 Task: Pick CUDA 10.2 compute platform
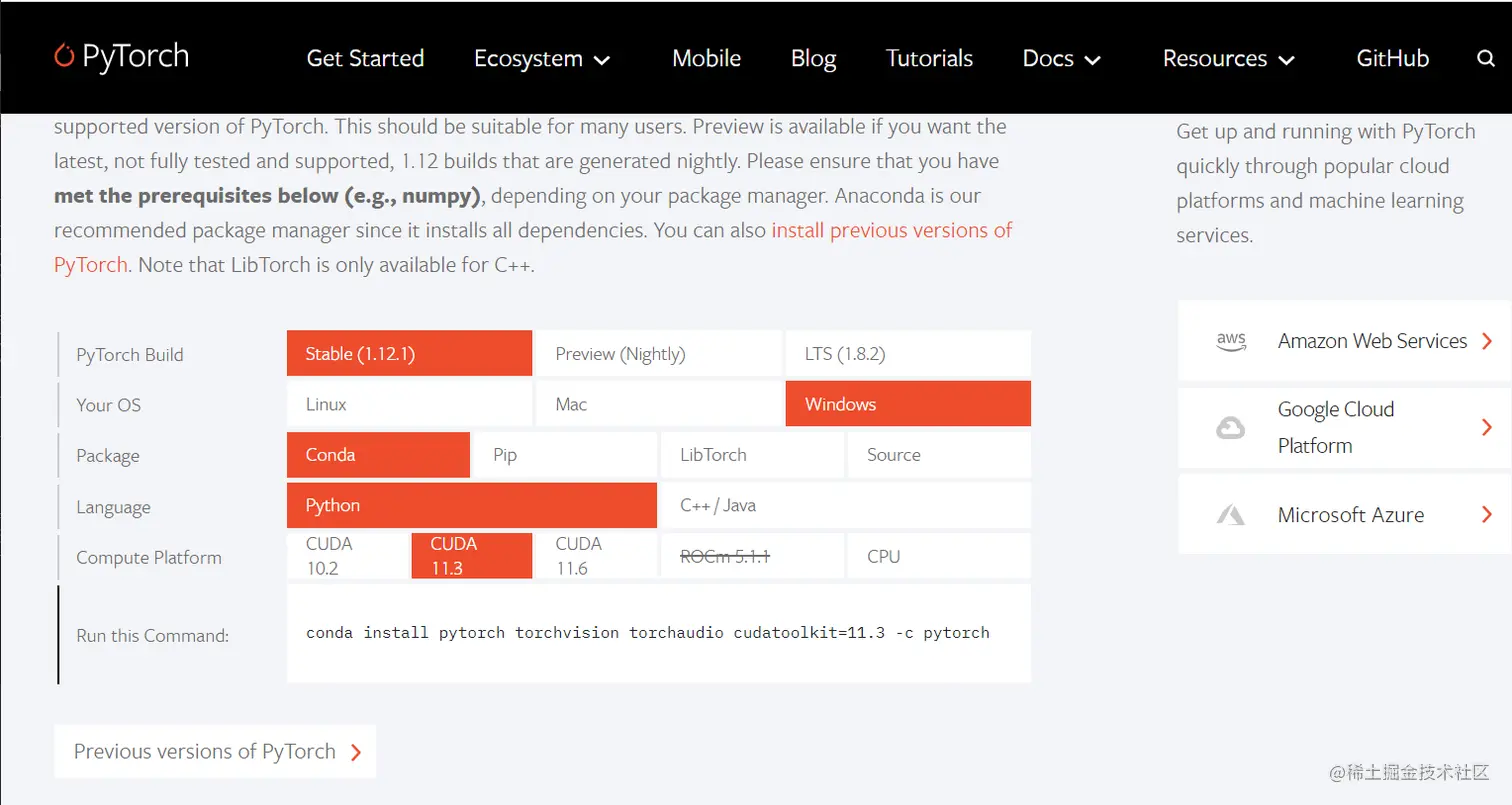pos(347,556)
